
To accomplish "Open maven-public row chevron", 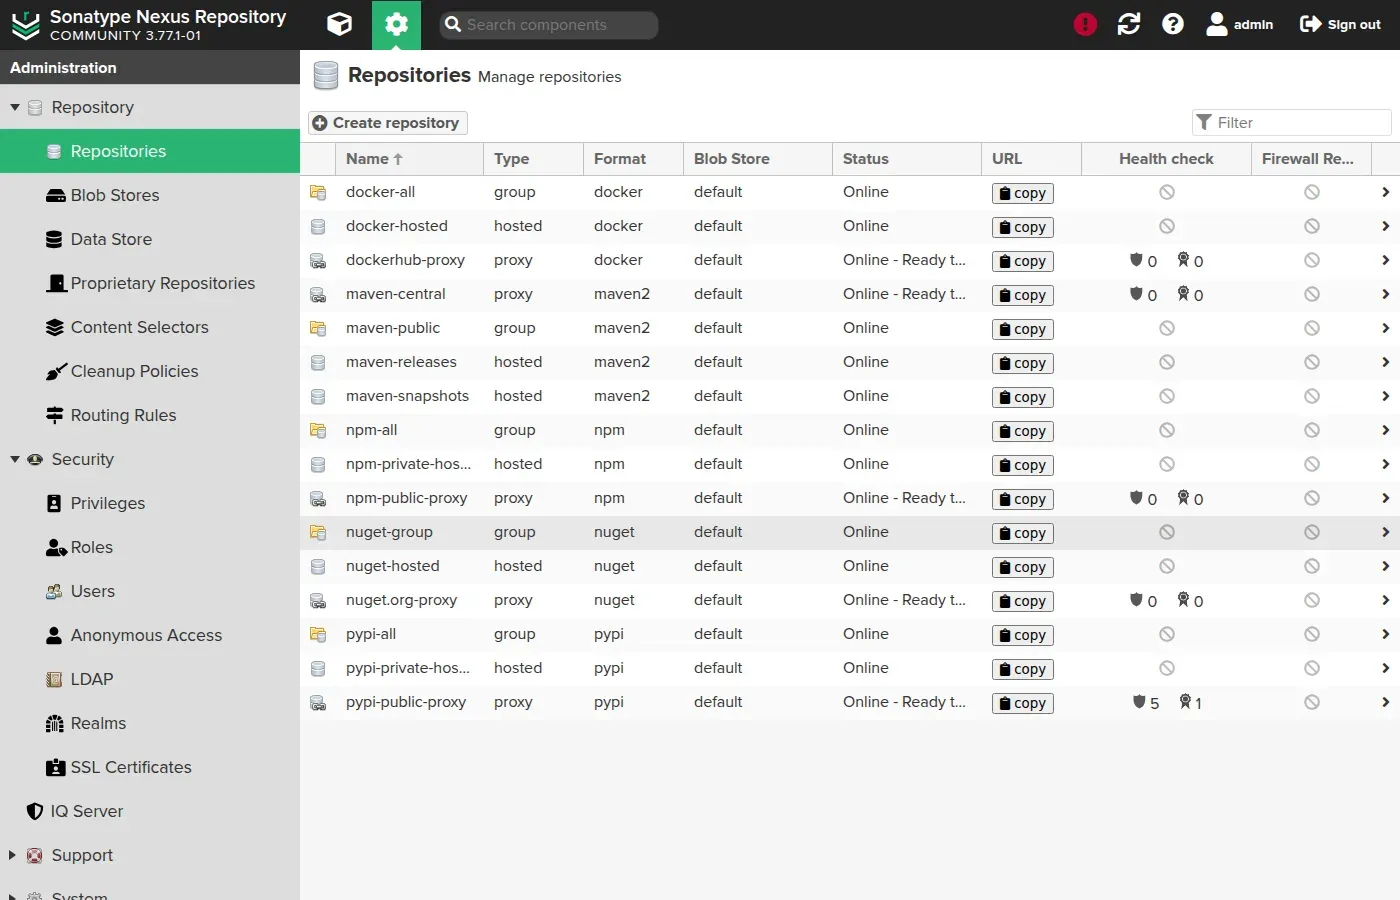I will 1385,328.
